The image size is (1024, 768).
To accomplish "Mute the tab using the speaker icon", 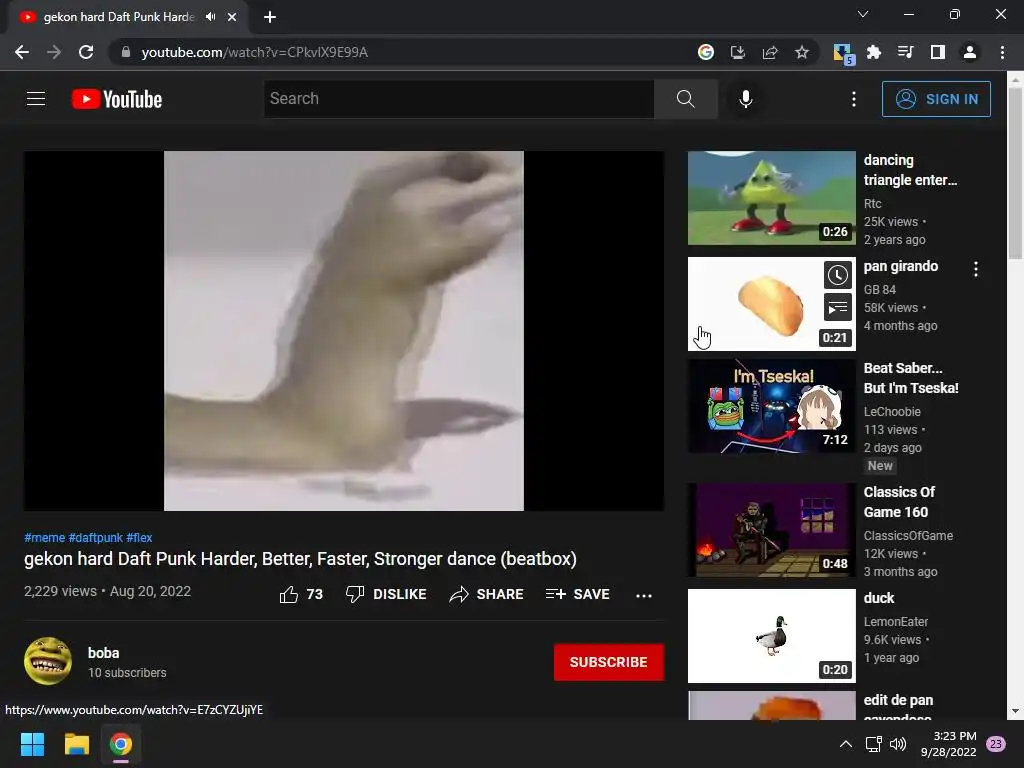I will click(210, 17).
